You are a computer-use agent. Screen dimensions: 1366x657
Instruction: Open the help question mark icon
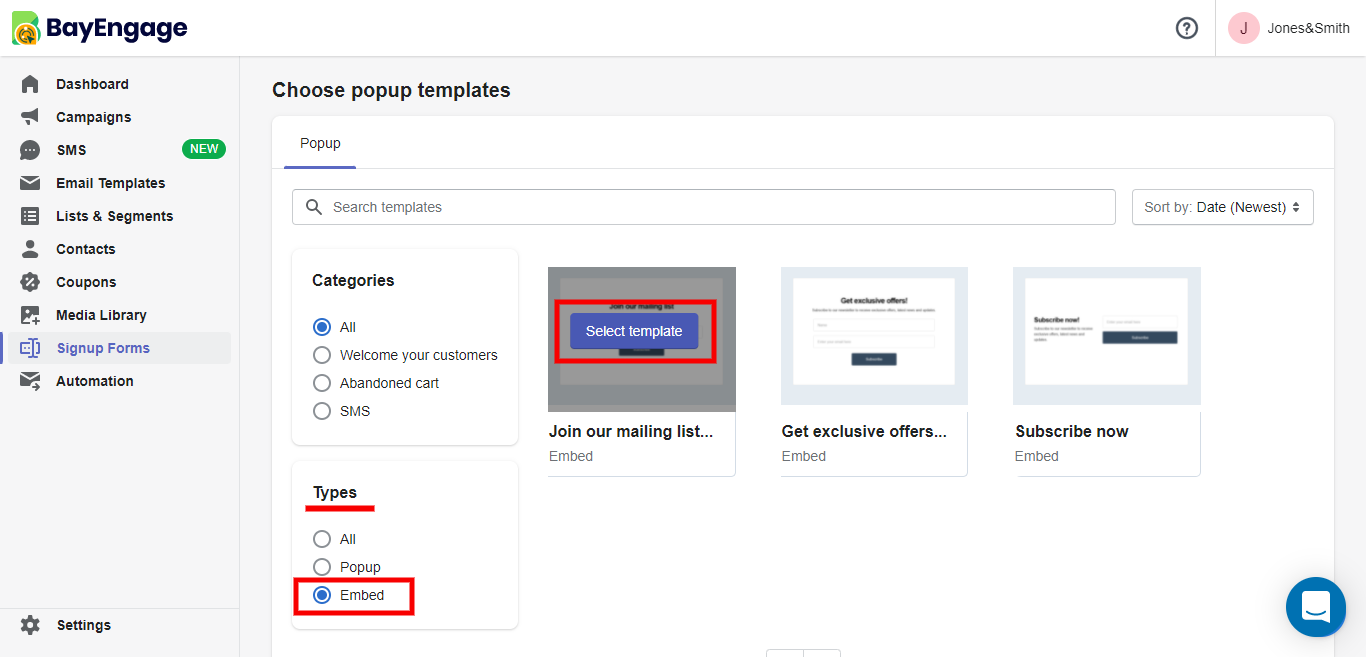[x=1187, y=28]
